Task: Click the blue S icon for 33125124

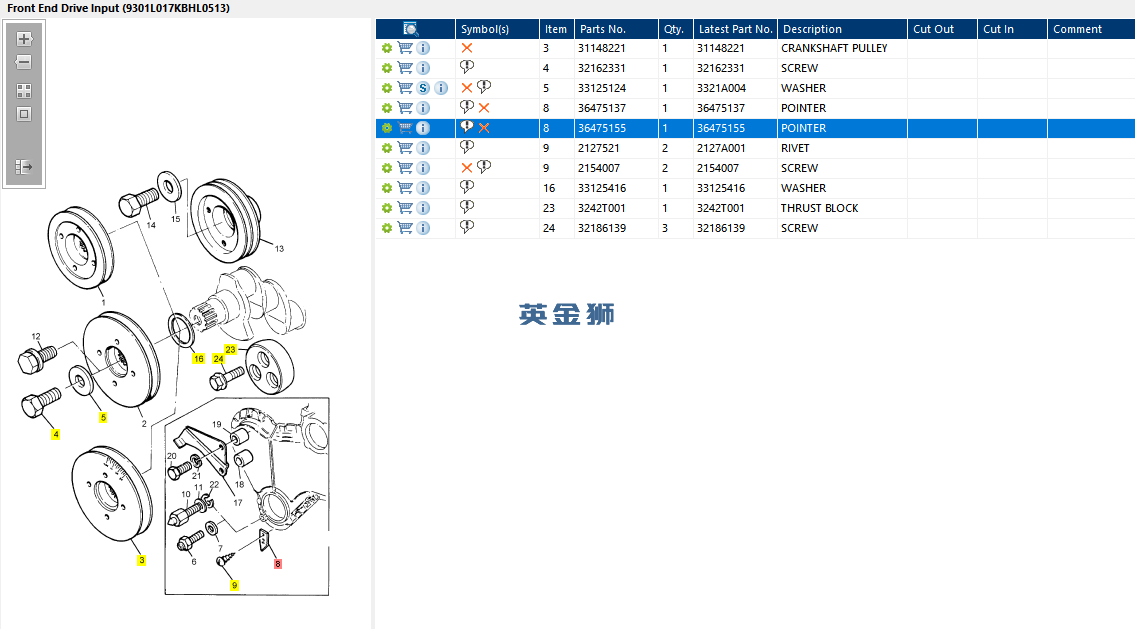Action: 423,88
